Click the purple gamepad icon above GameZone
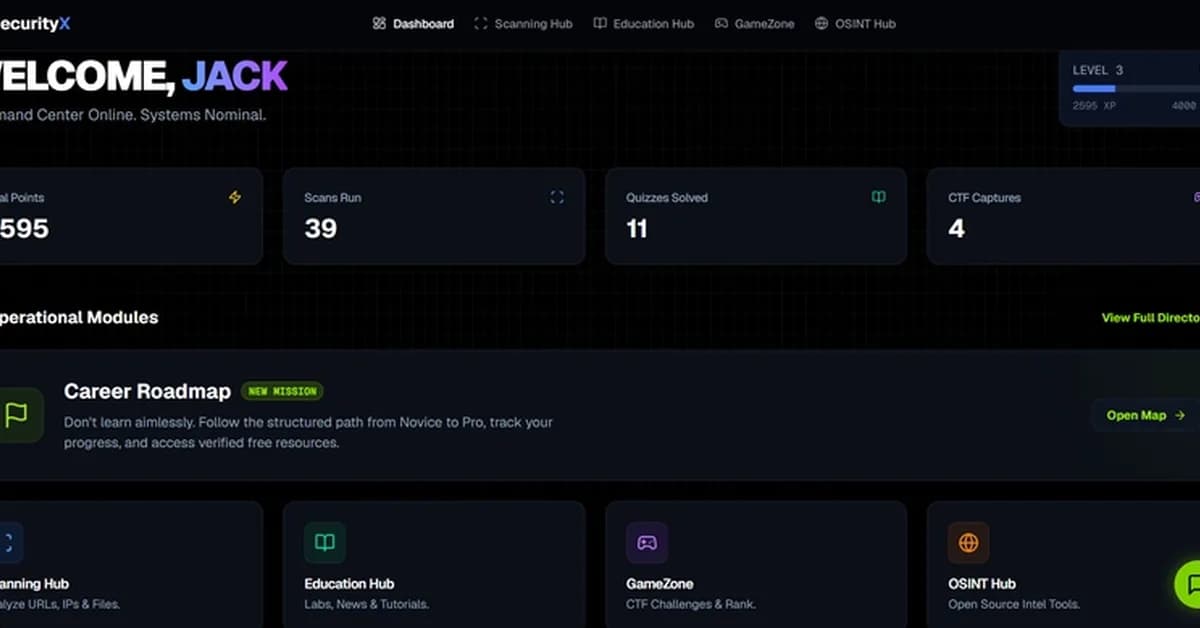This screenshot has height=628, width=1200. pyautogui.click(x=647, y=543)
